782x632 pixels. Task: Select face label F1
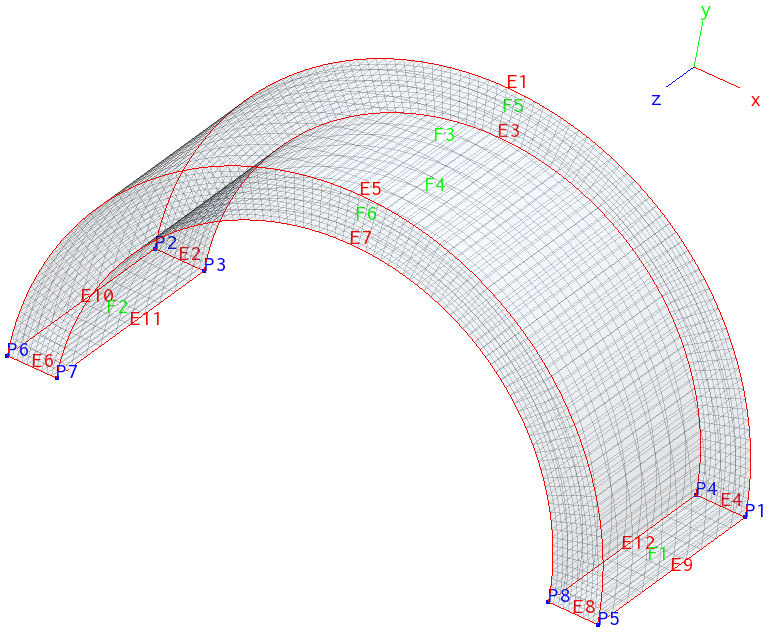(x=657, y=554)
